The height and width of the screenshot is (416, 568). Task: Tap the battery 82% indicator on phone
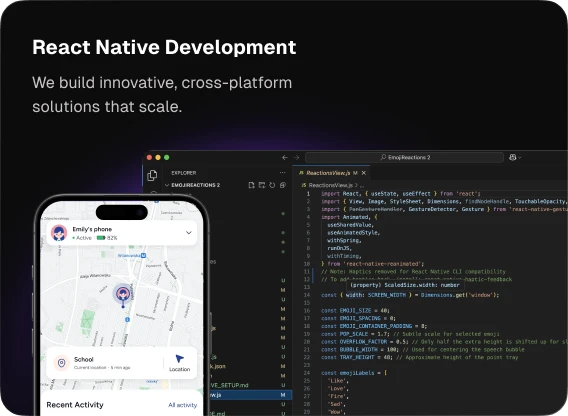(107, 238)
